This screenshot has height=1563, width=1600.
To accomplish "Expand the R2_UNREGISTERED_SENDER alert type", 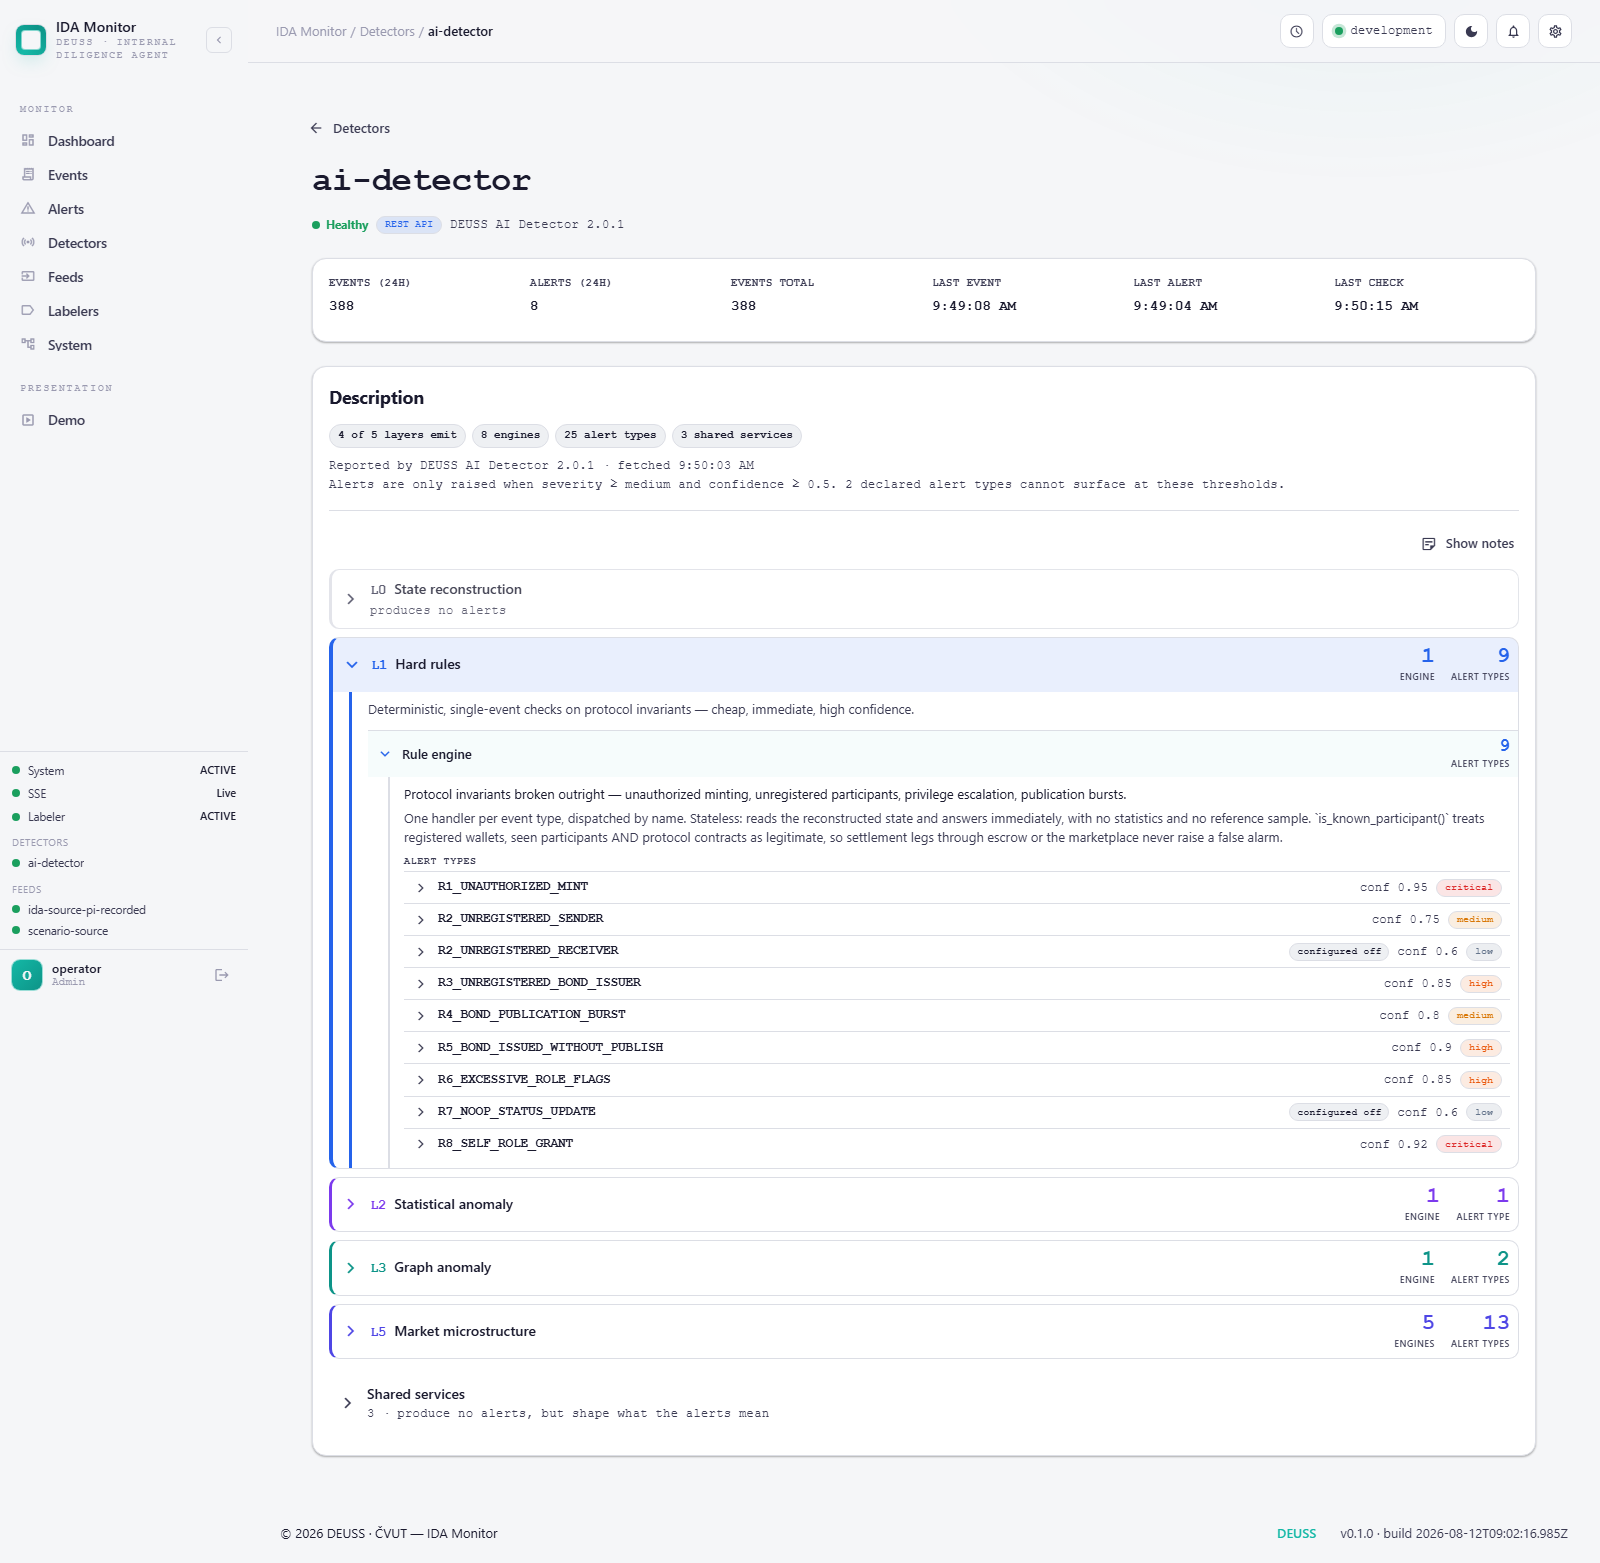I will [x=957, y=919].
